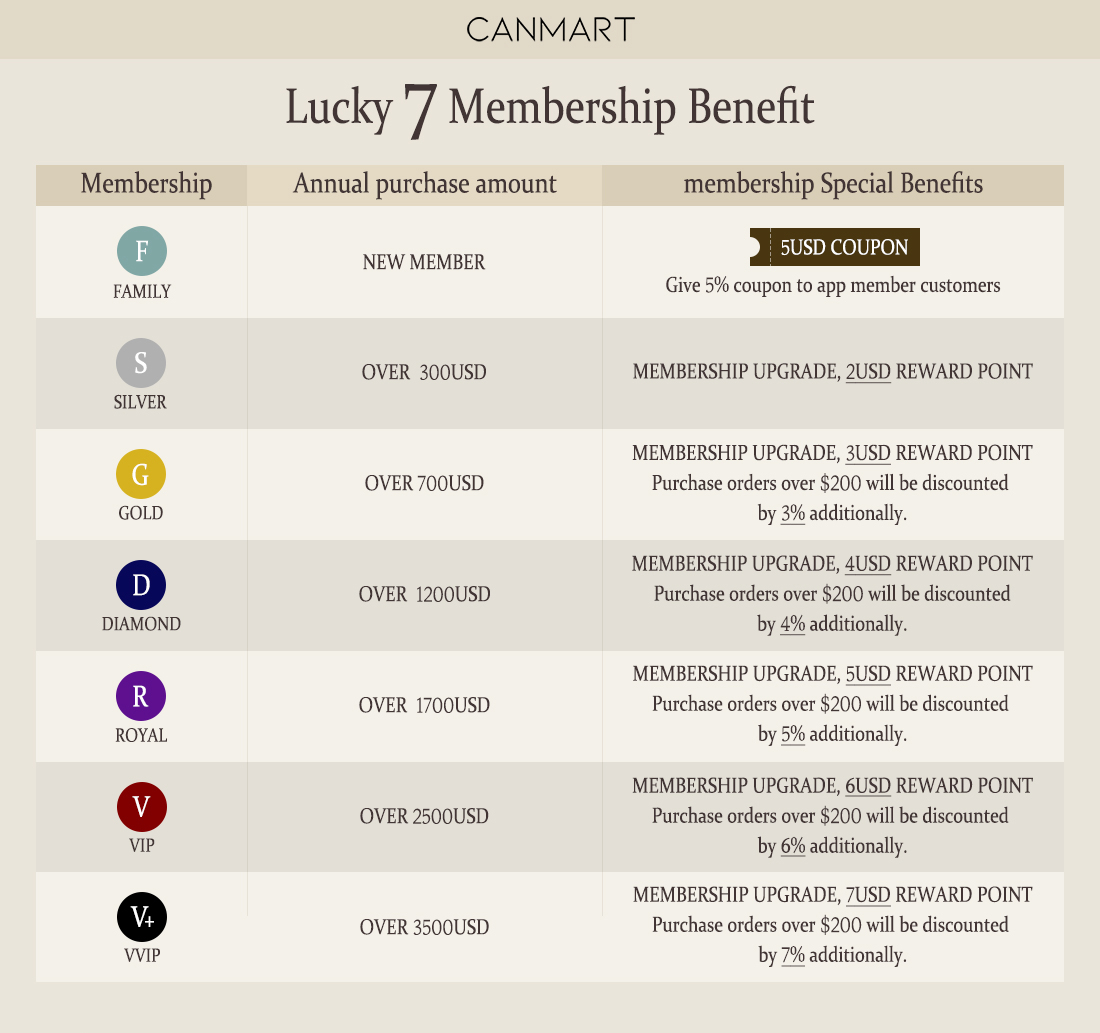Image resolution: width=1100 pixels, height=1033 pixels.
Task: Click the NEW MEMBER cell text
Action: click(x=424, y=262)
